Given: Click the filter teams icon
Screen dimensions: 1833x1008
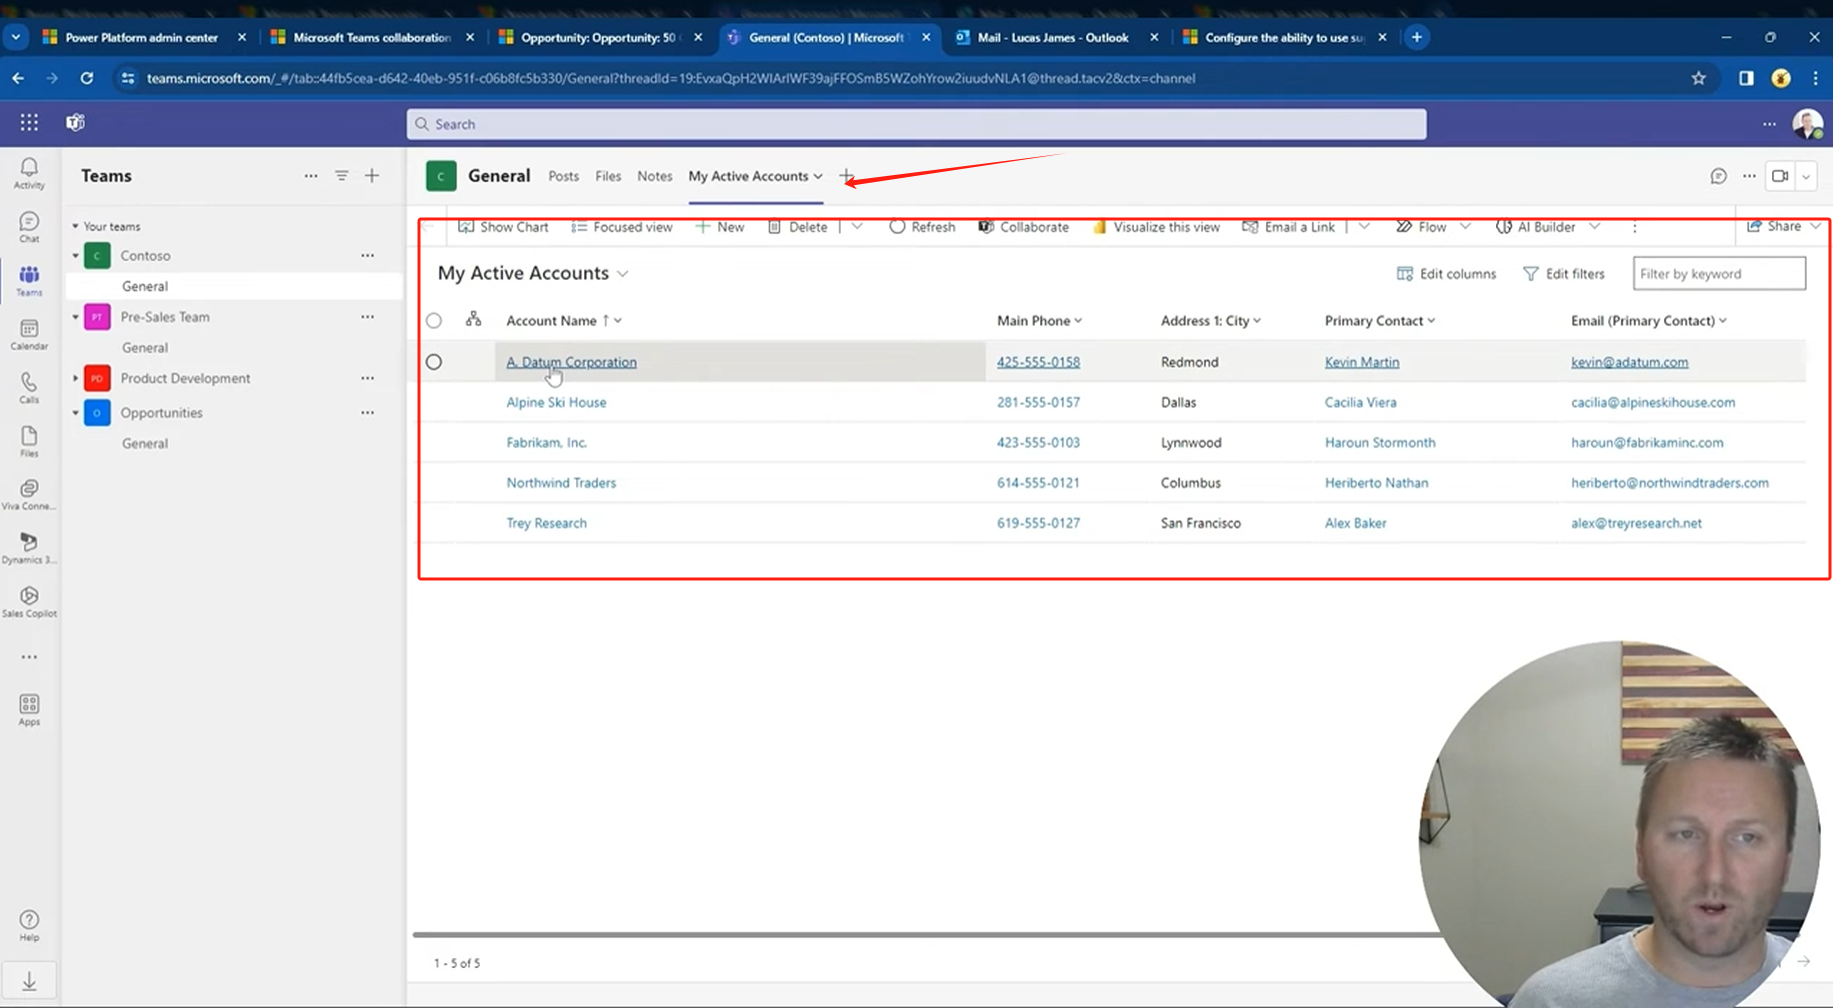Looking at the screenshot, I should (x=342, y=176).
